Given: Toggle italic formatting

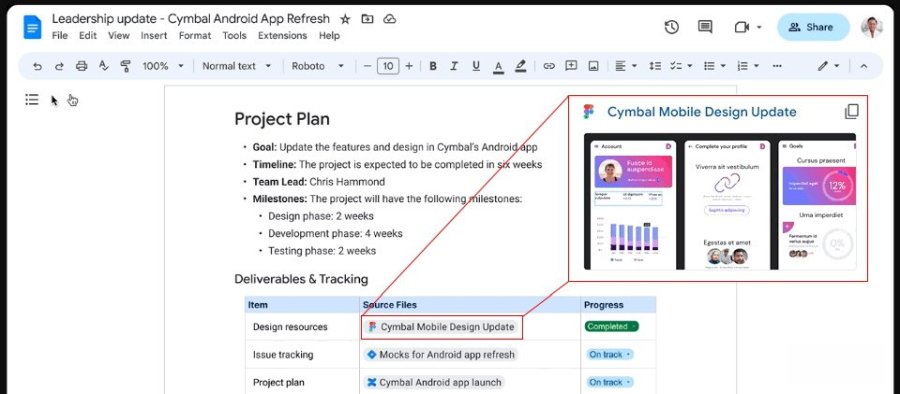Looking at the screenshot, I should tap(454, 66).
